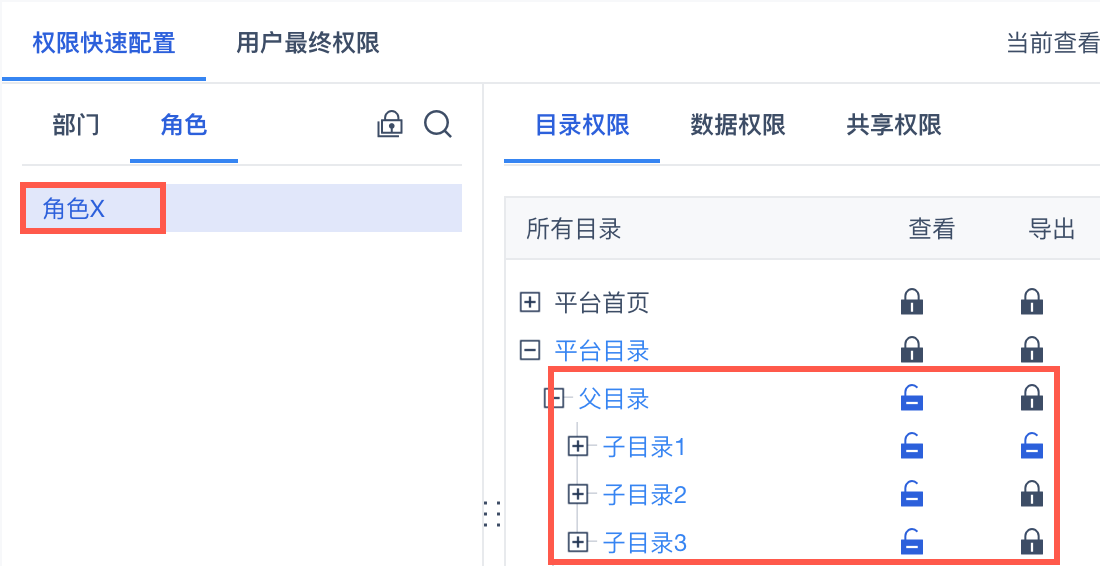Toggle 平台首页 export permission lock
Image resolution: width=1100 pixels, height=566 pixels.
point(1032,301)
